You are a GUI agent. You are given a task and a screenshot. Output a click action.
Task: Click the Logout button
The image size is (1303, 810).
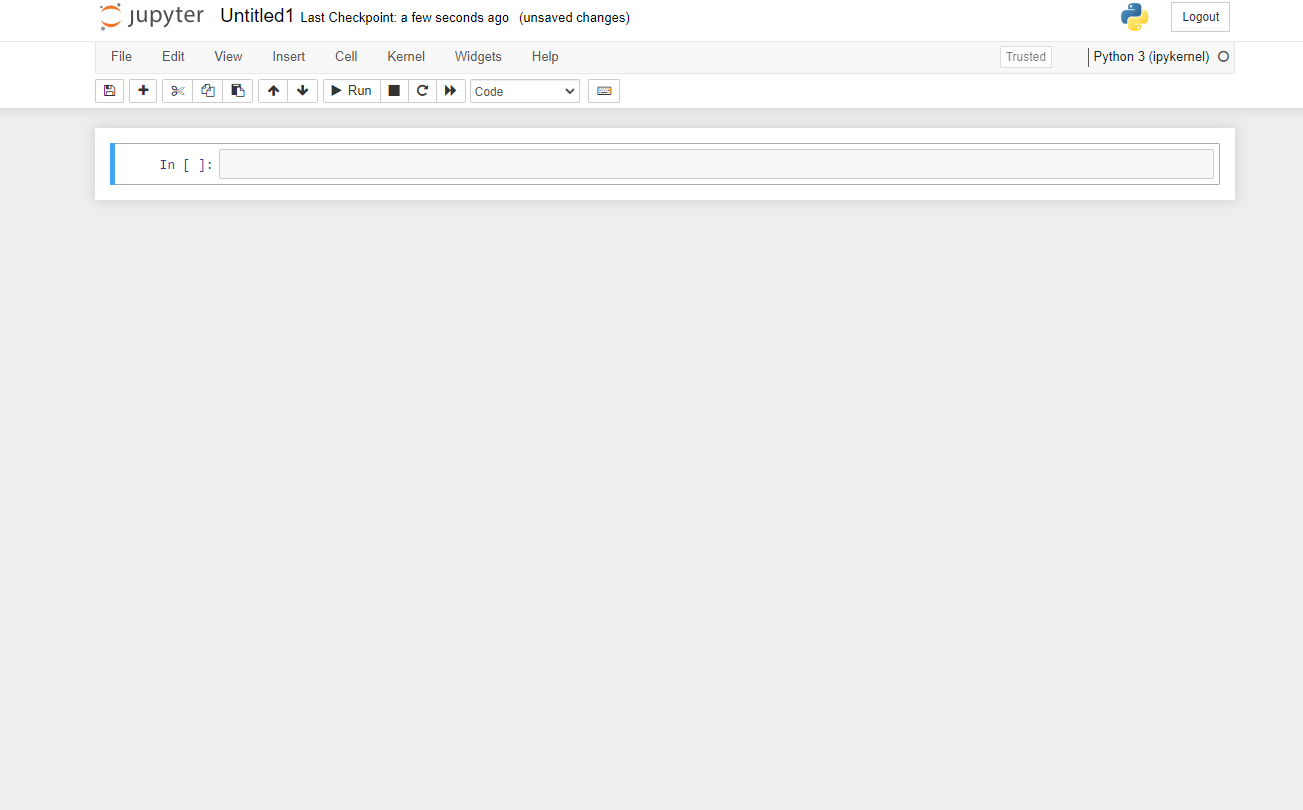coord(1199,16)
